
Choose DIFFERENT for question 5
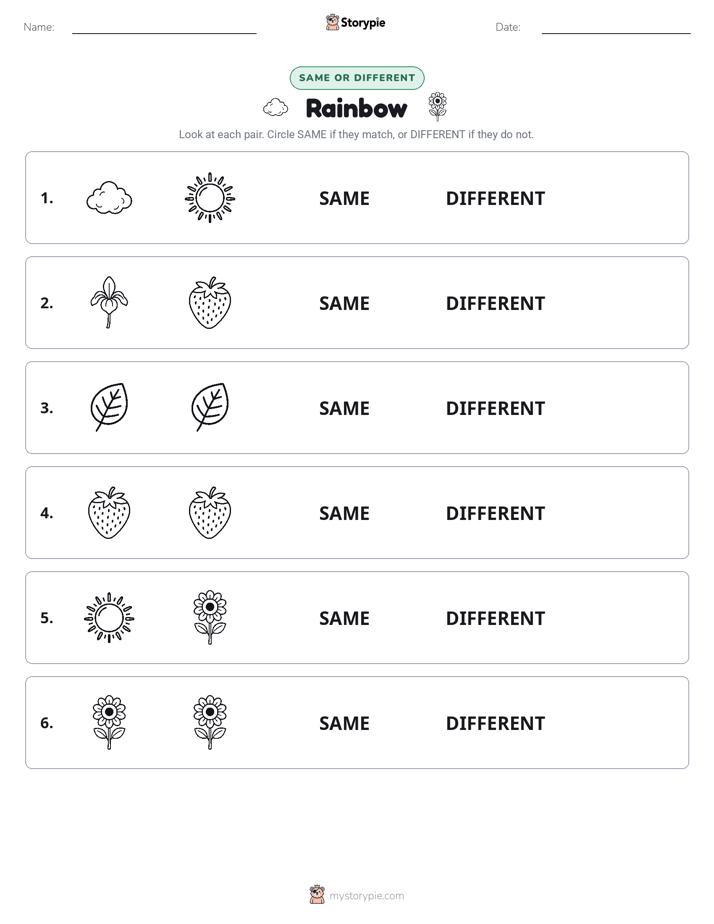coord(495,618)
